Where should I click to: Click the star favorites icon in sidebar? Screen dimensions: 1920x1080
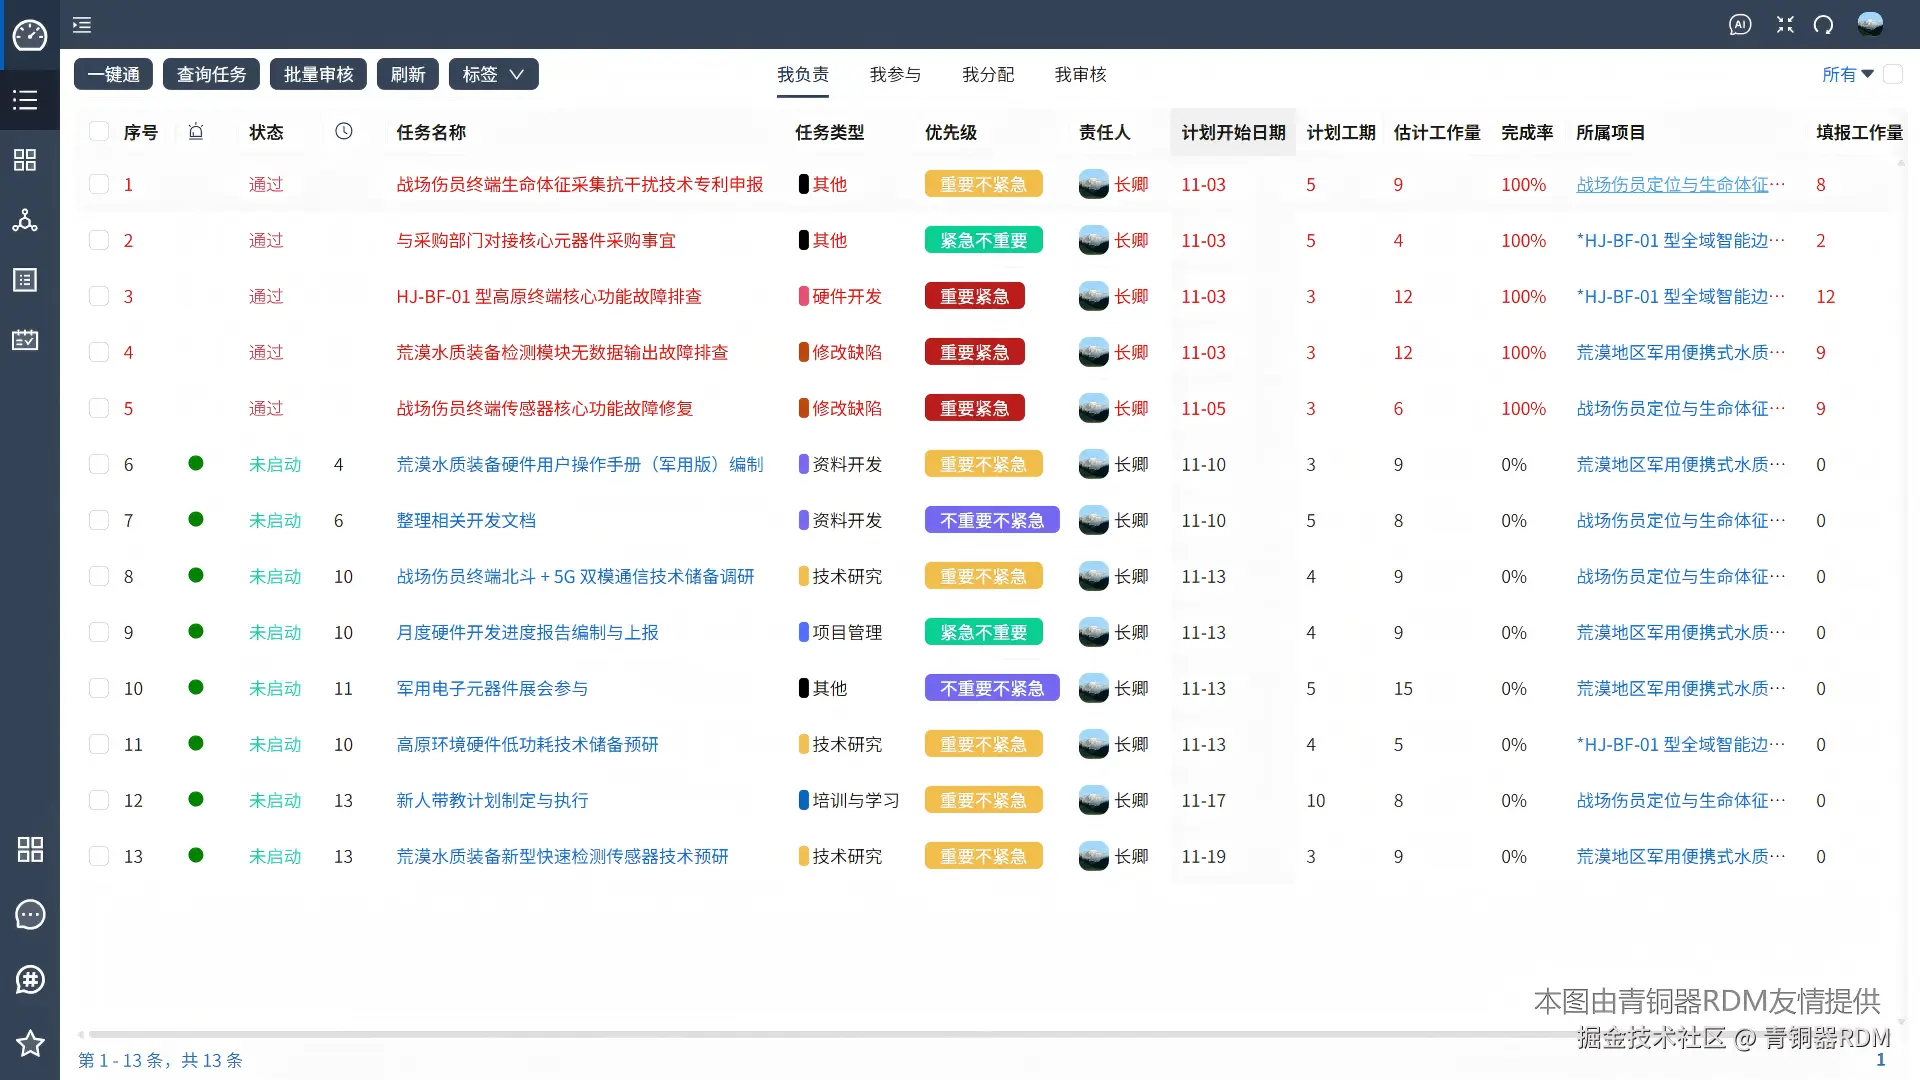[29, 1044]
